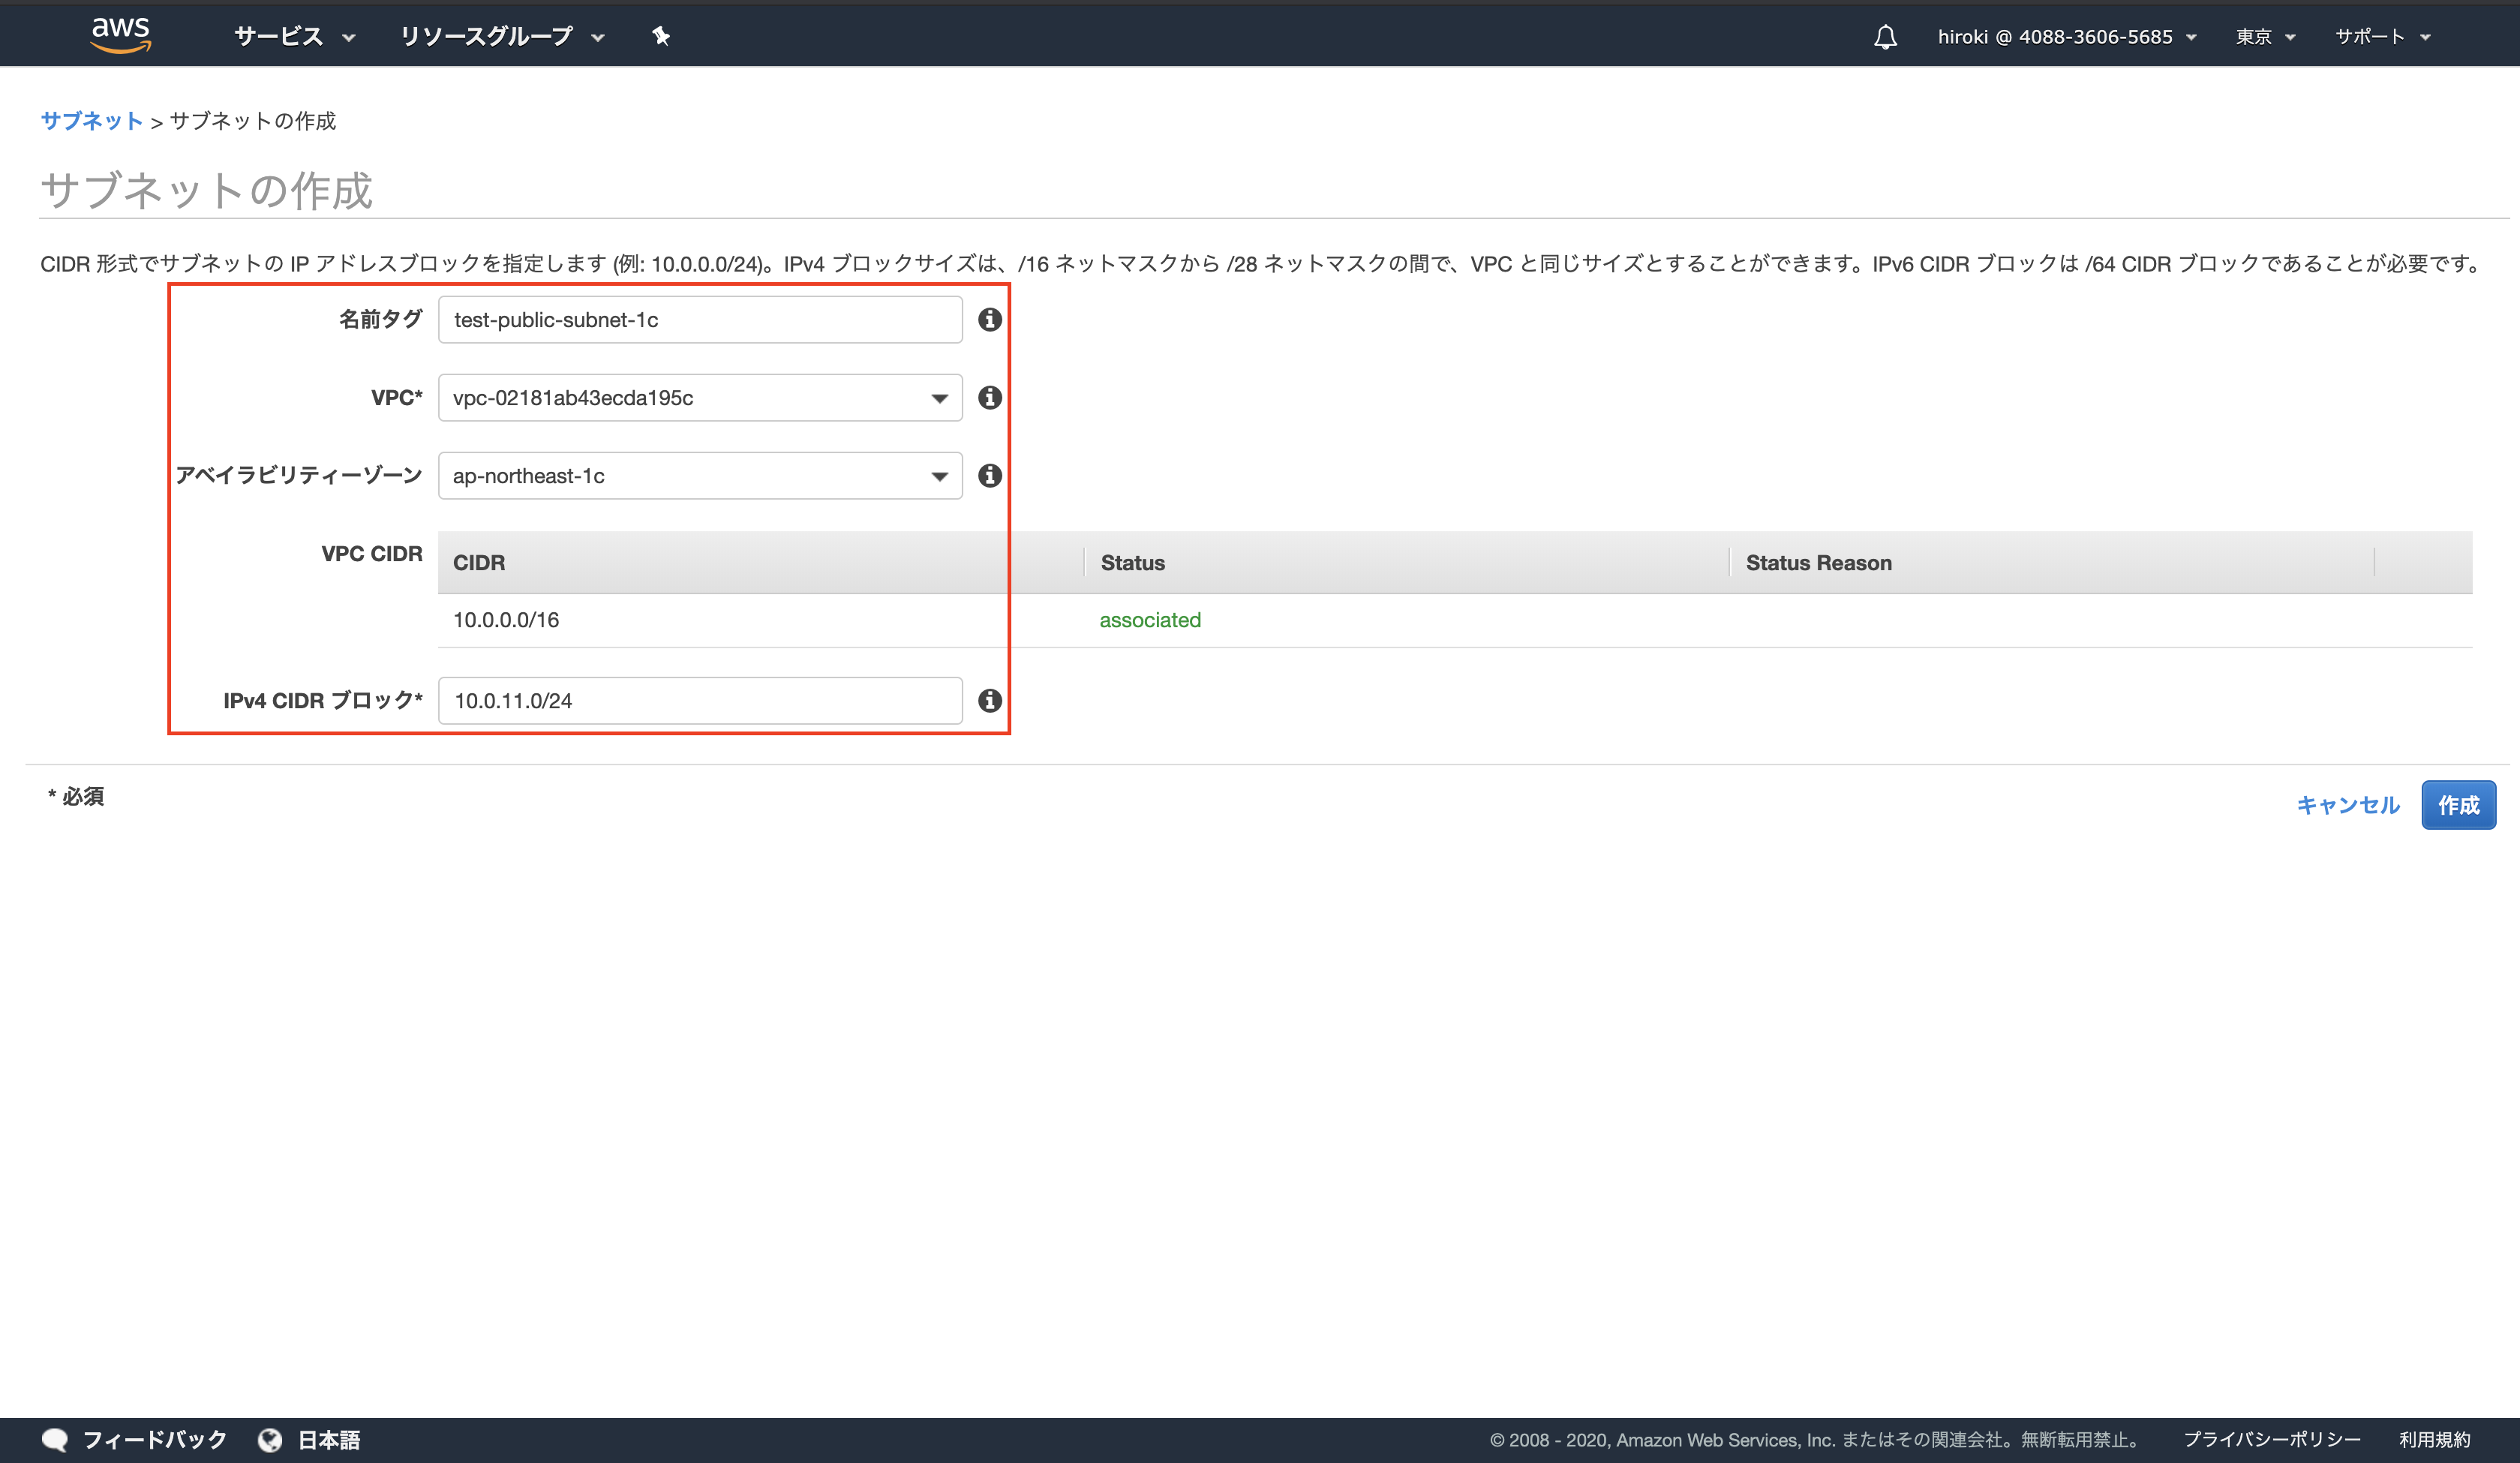
Task: Open the hiroki account dropdown menu
Action: pos(2066,37)
